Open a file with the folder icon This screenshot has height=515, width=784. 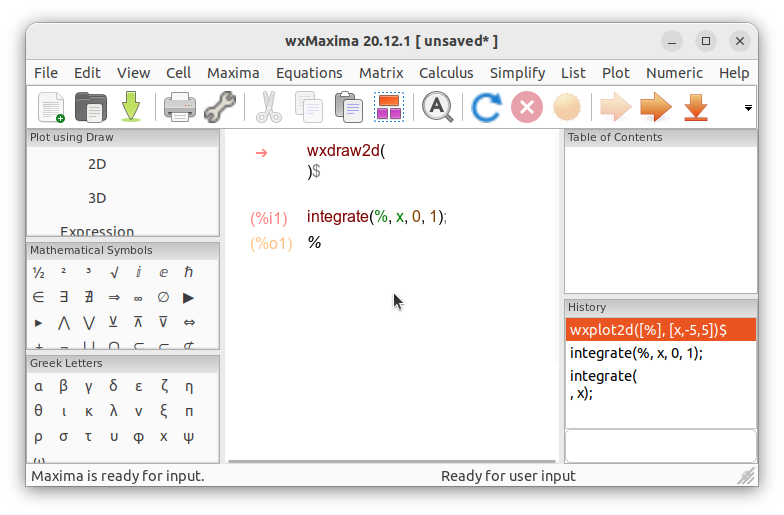(x=90, y=107)
